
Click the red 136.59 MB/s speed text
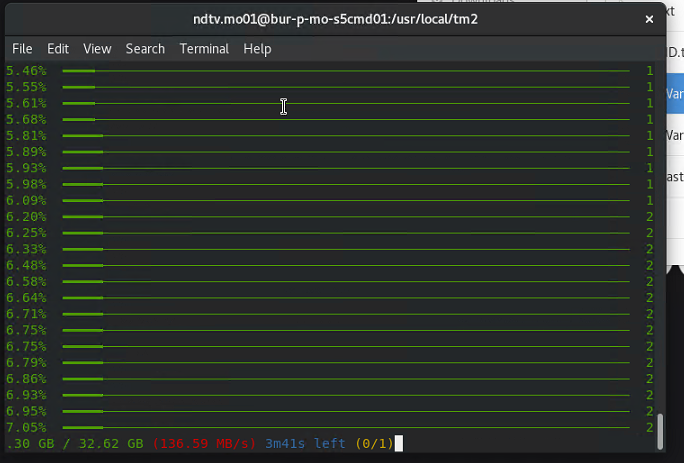coord(204,444)
